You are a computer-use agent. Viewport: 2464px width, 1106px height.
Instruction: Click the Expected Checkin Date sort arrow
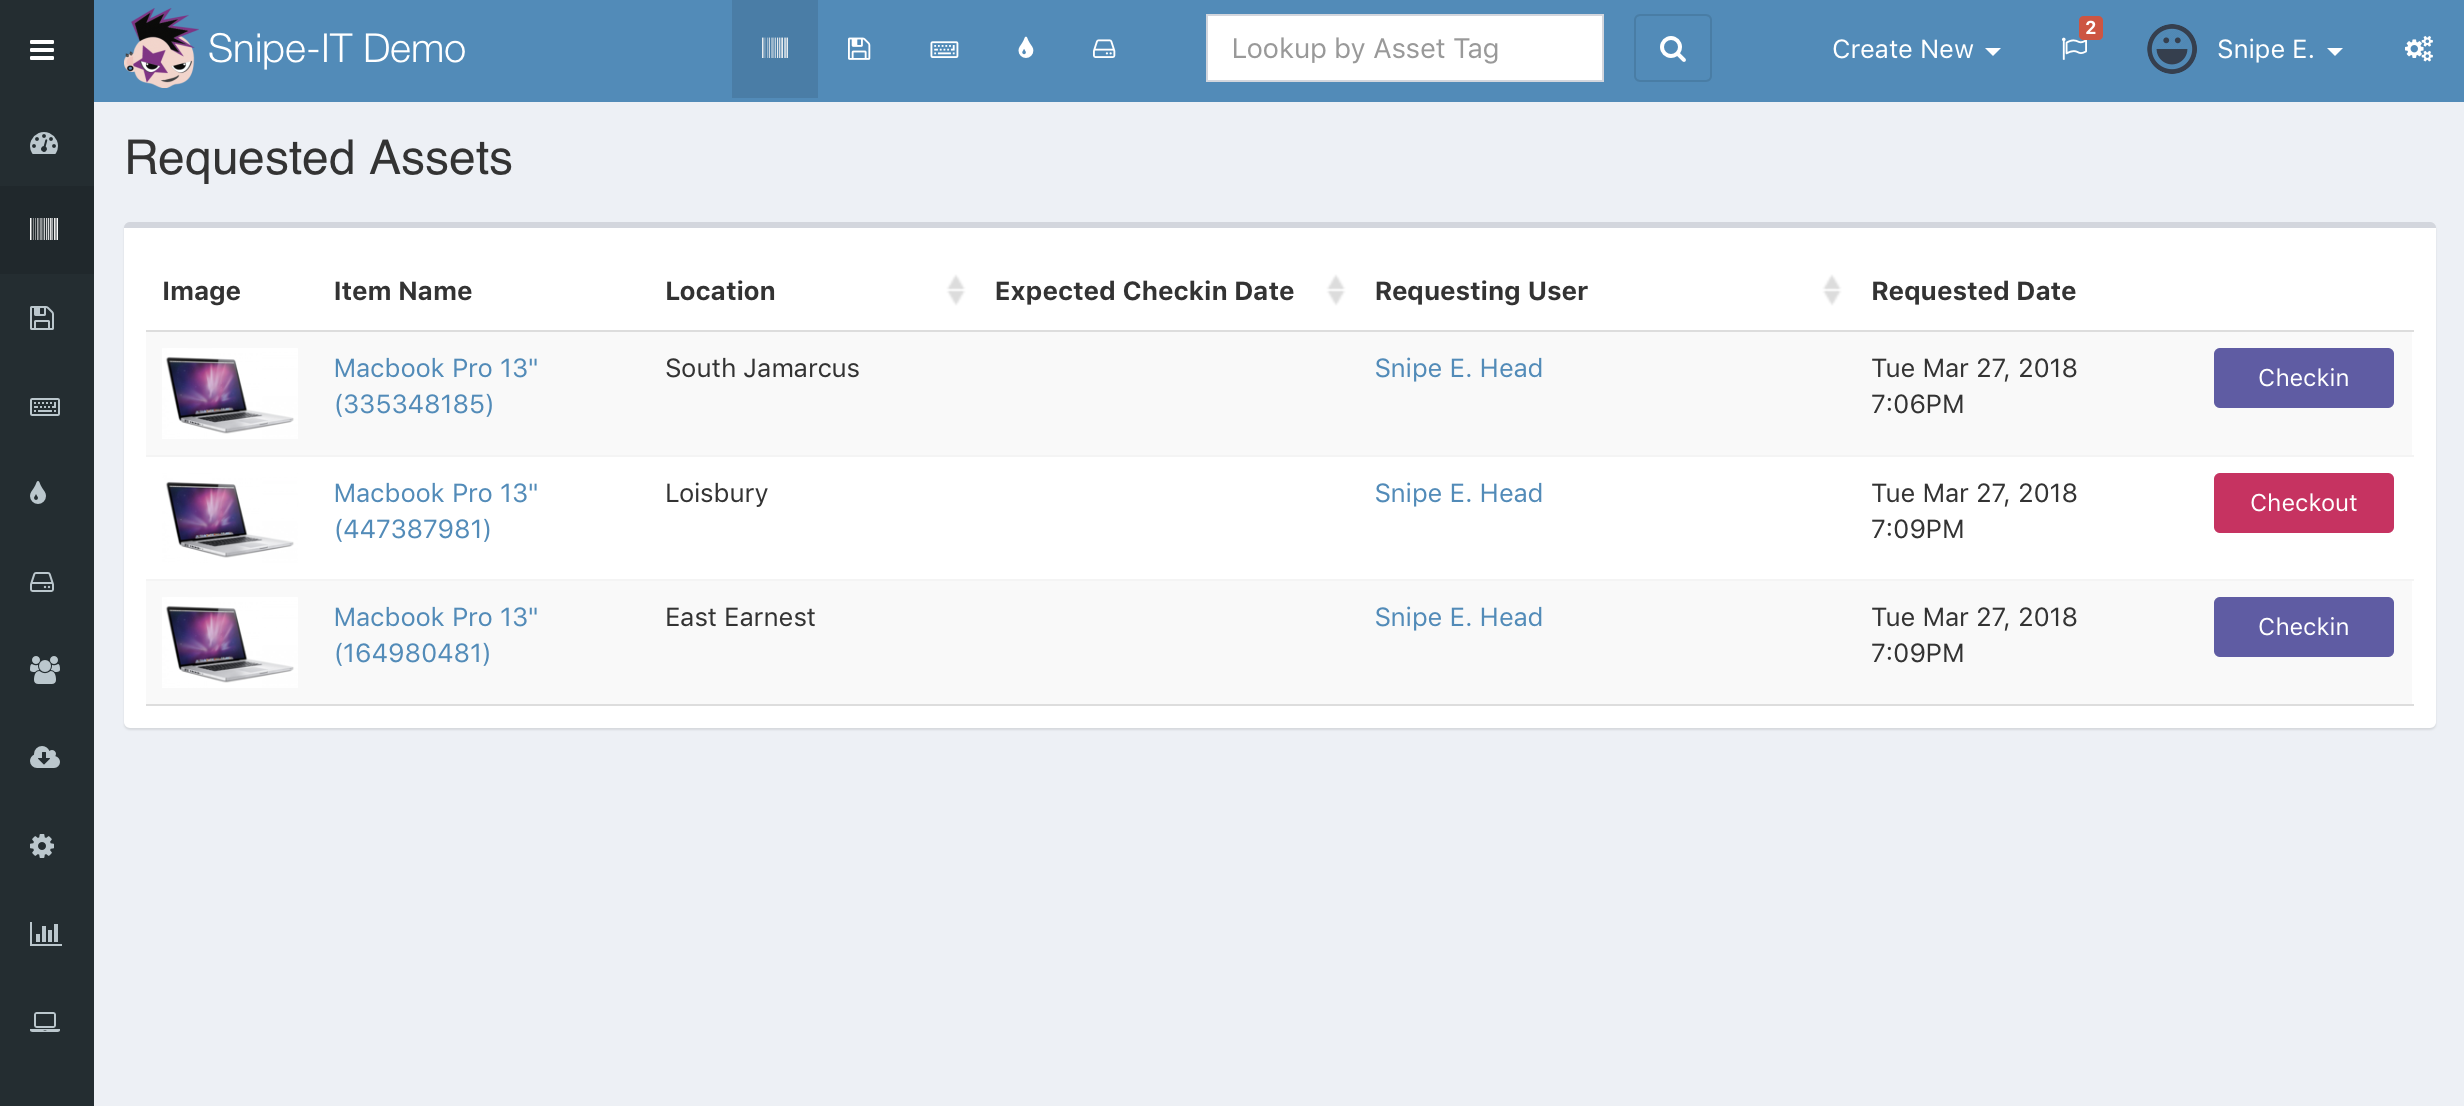pyautogui.click(x=1336, y=289)
